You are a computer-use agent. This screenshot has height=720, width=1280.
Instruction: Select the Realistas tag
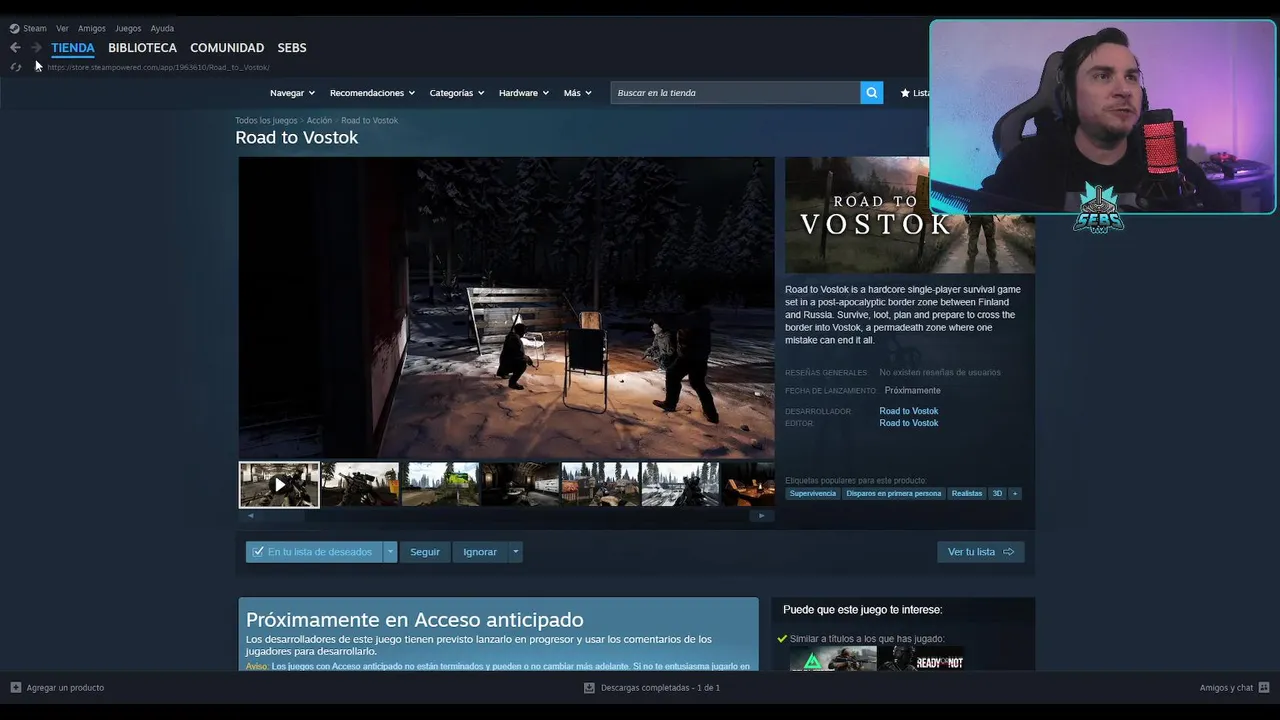[966, 493]
